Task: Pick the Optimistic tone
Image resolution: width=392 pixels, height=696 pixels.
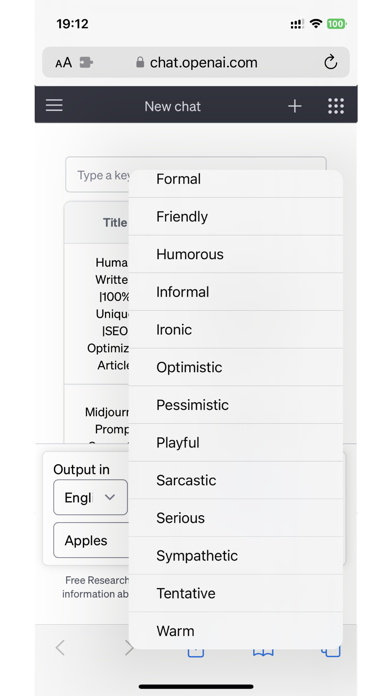Action: tap(236, 368)
